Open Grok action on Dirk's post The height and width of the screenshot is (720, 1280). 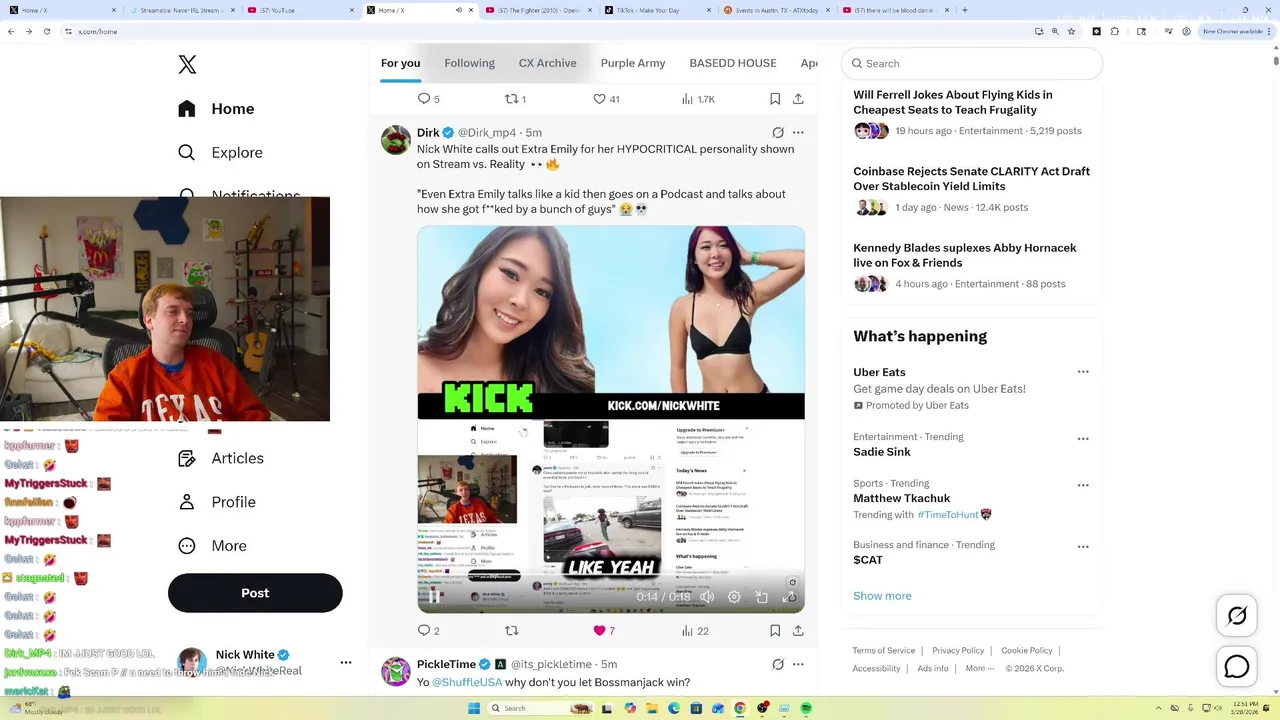coord(778,132)
